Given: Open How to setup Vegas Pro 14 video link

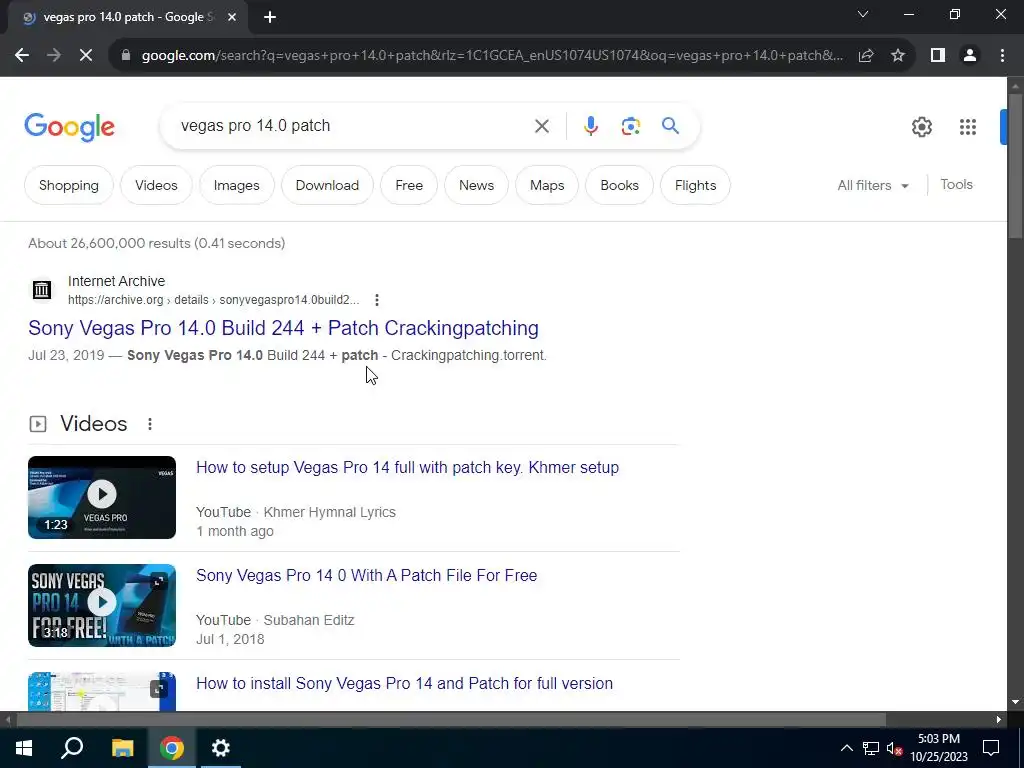Looking at the screenshot, I should pos(408,468).
